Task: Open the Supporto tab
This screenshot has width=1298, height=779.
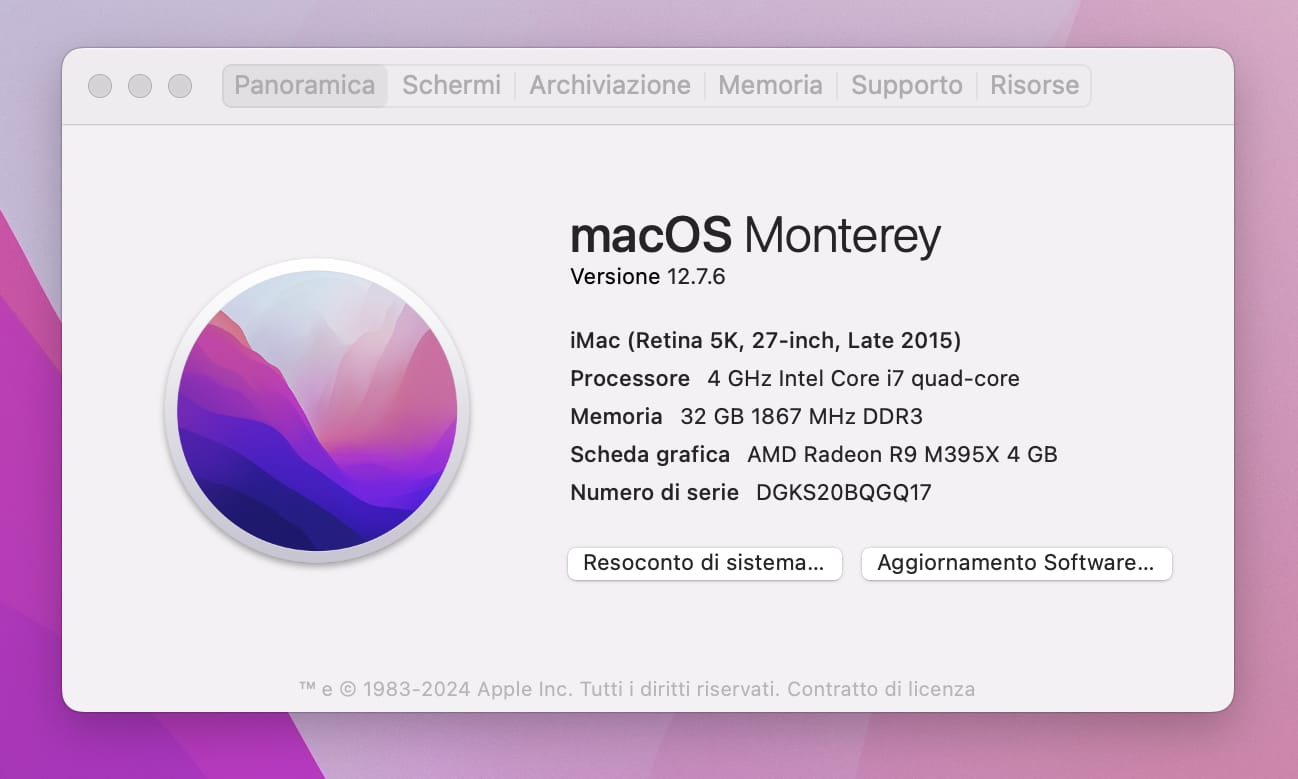Action: 906,86
